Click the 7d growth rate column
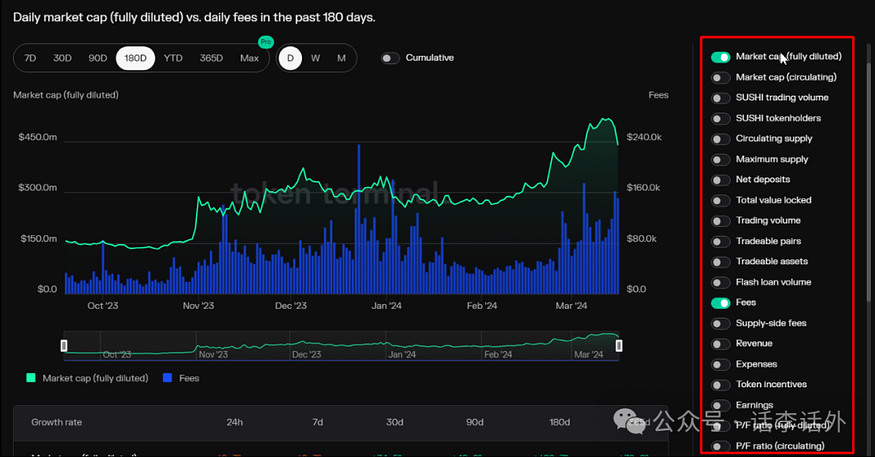The width and height of the screenshot is (875, 457). pyautogui.click(x=318, y=422)
